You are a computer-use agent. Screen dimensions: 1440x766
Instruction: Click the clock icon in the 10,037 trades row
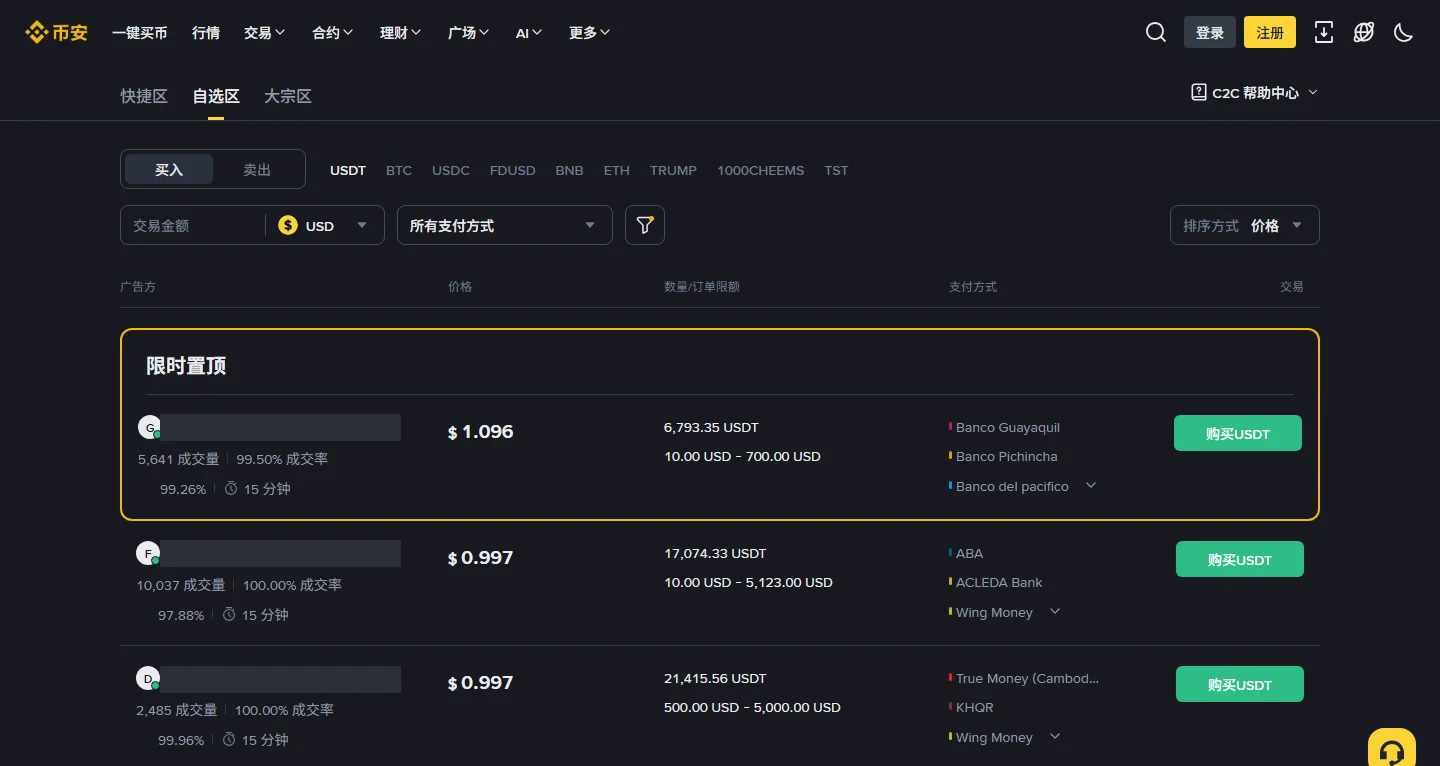pos(229,614)
